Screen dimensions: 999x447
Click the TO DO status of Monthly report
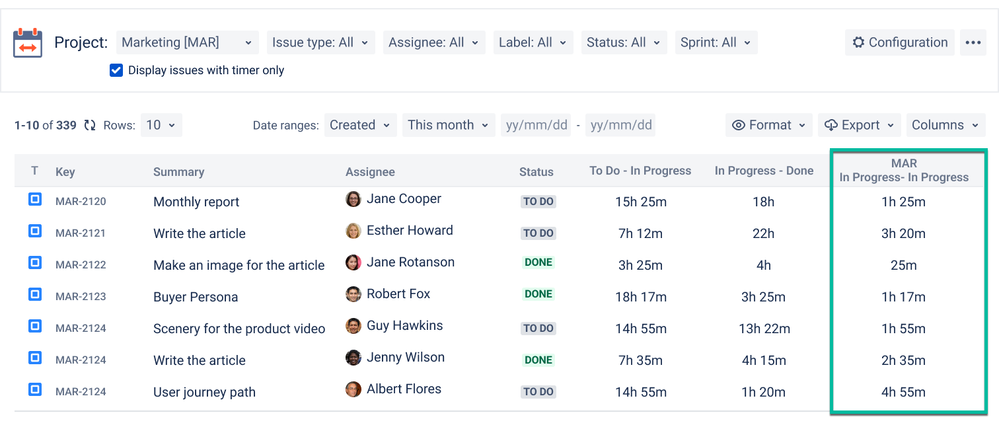pos(538,202)
